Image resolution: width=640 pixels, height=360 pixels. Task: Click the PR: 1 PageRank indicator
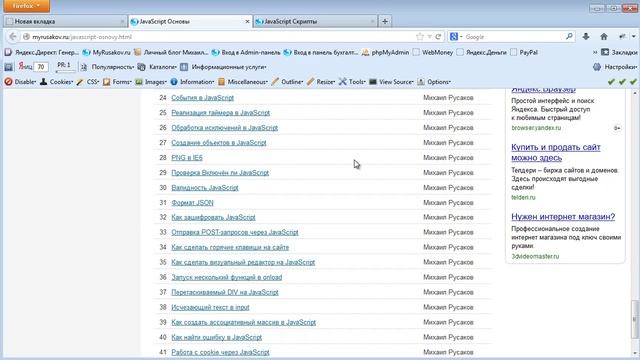(64, 66)
